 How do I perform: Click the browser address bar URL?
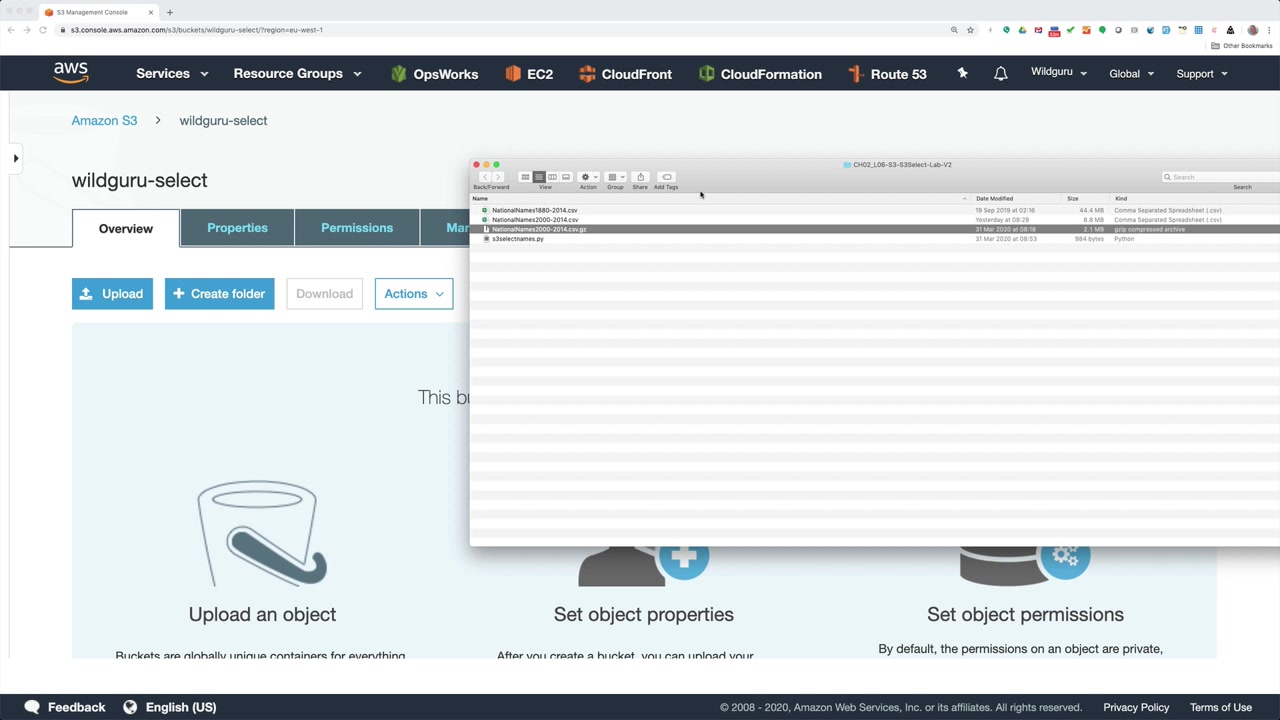[197, 30]
